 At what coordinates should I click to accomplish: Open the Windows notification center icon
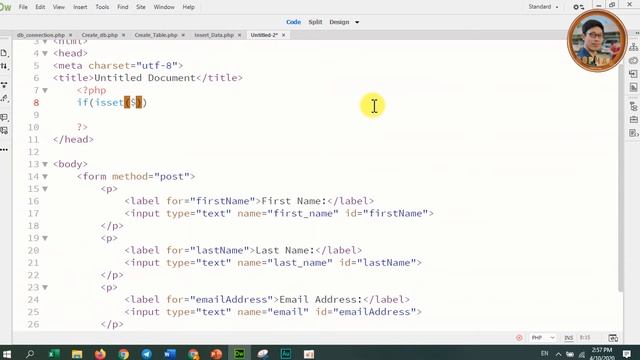click(627, 353)
